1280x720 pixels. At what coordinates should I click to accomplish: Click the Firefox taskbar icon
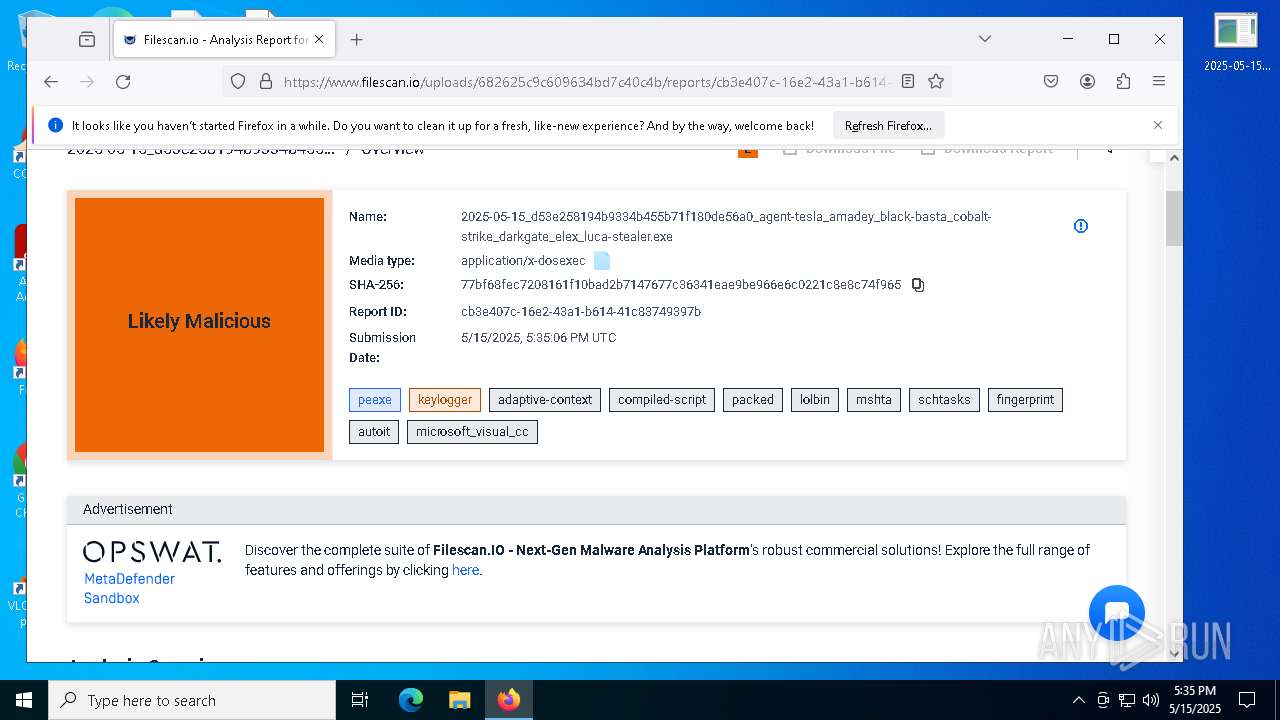[x=508, y=700]
